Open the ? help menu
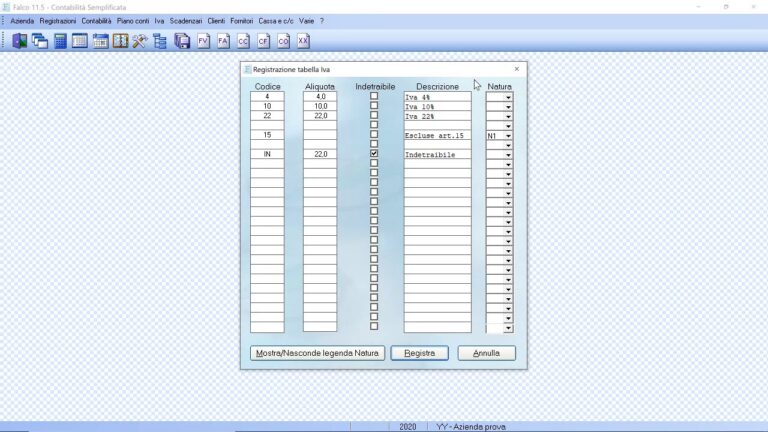 (322, 21)
